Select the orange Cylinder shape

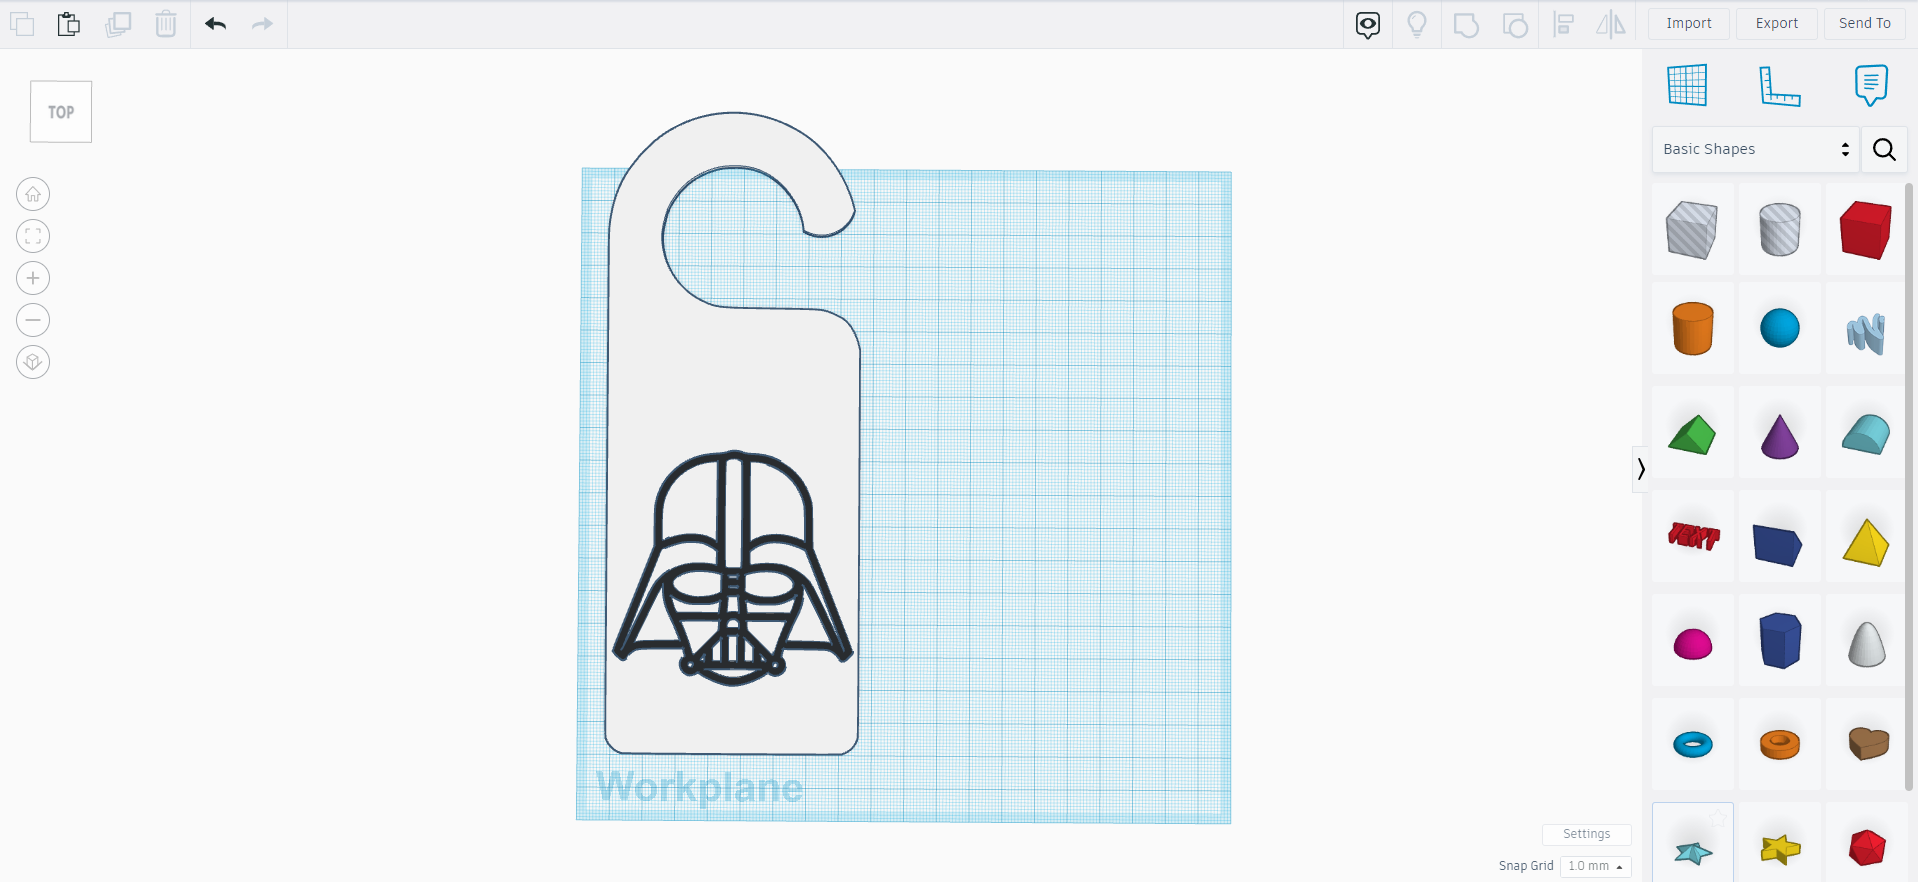tap(1692, 328)
